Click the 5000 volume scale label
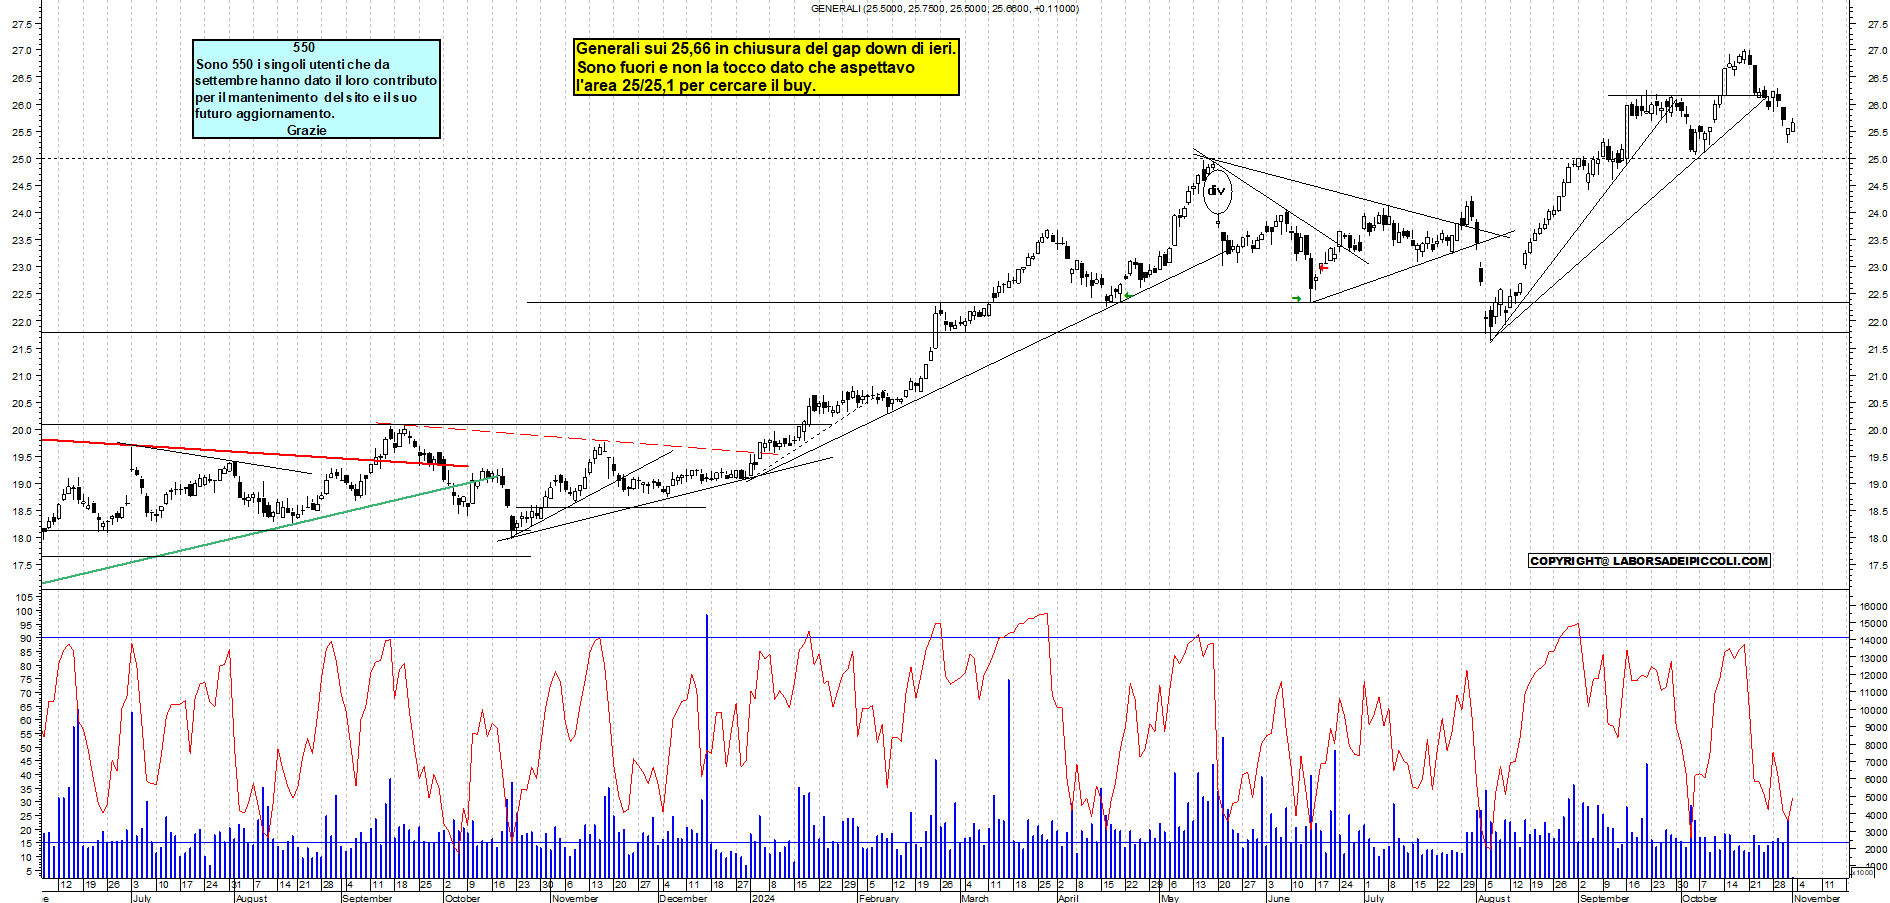1890x903 pixels. pyautogui.click(x=1875, y=798)
